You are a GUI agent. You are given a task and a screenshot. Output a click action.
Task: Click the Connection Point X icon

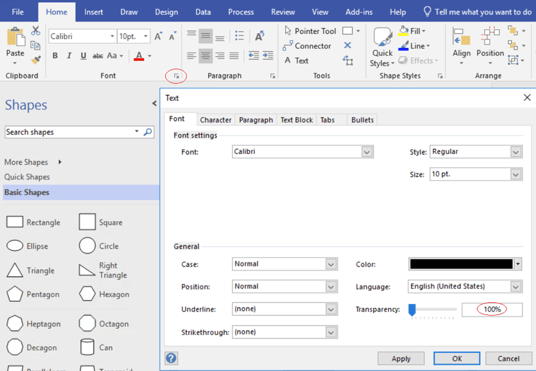347,45
